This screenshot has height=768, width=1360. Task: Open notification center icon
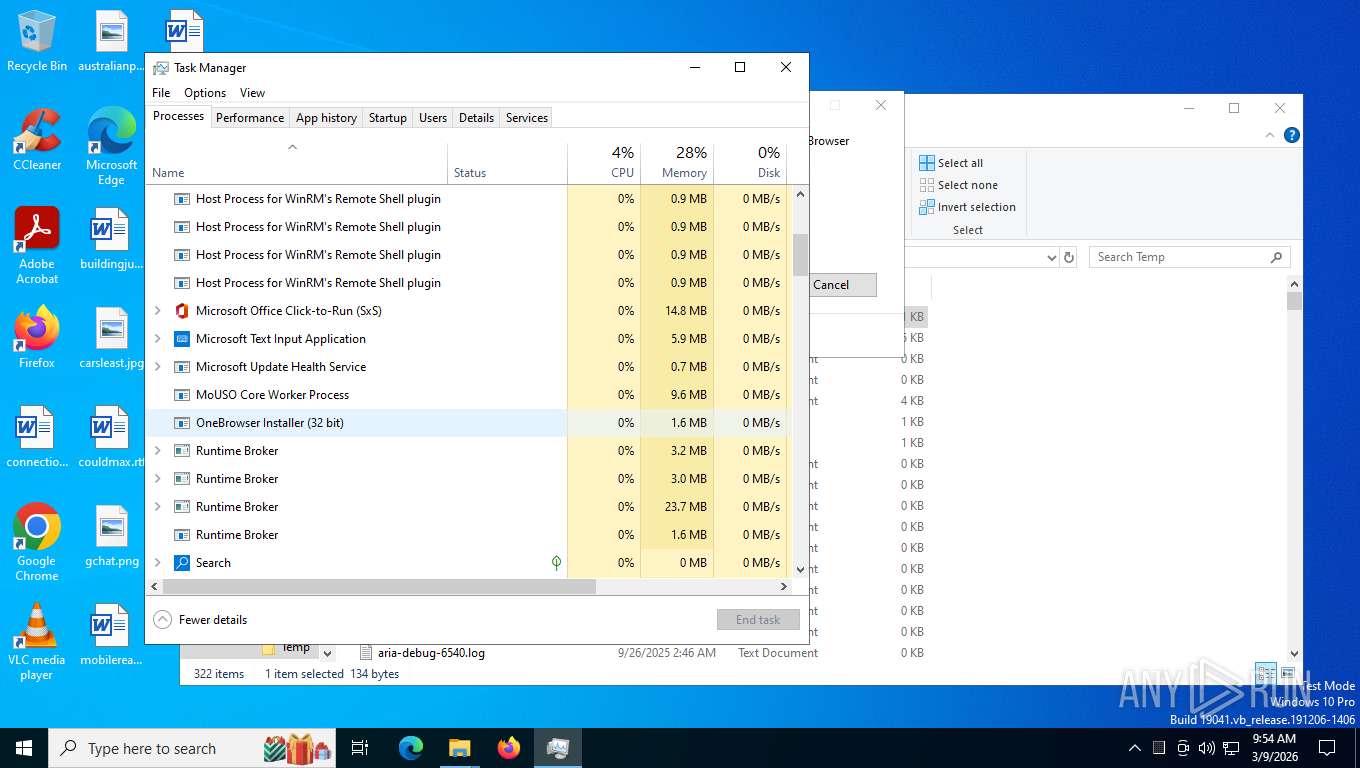tap(1327, 748)
